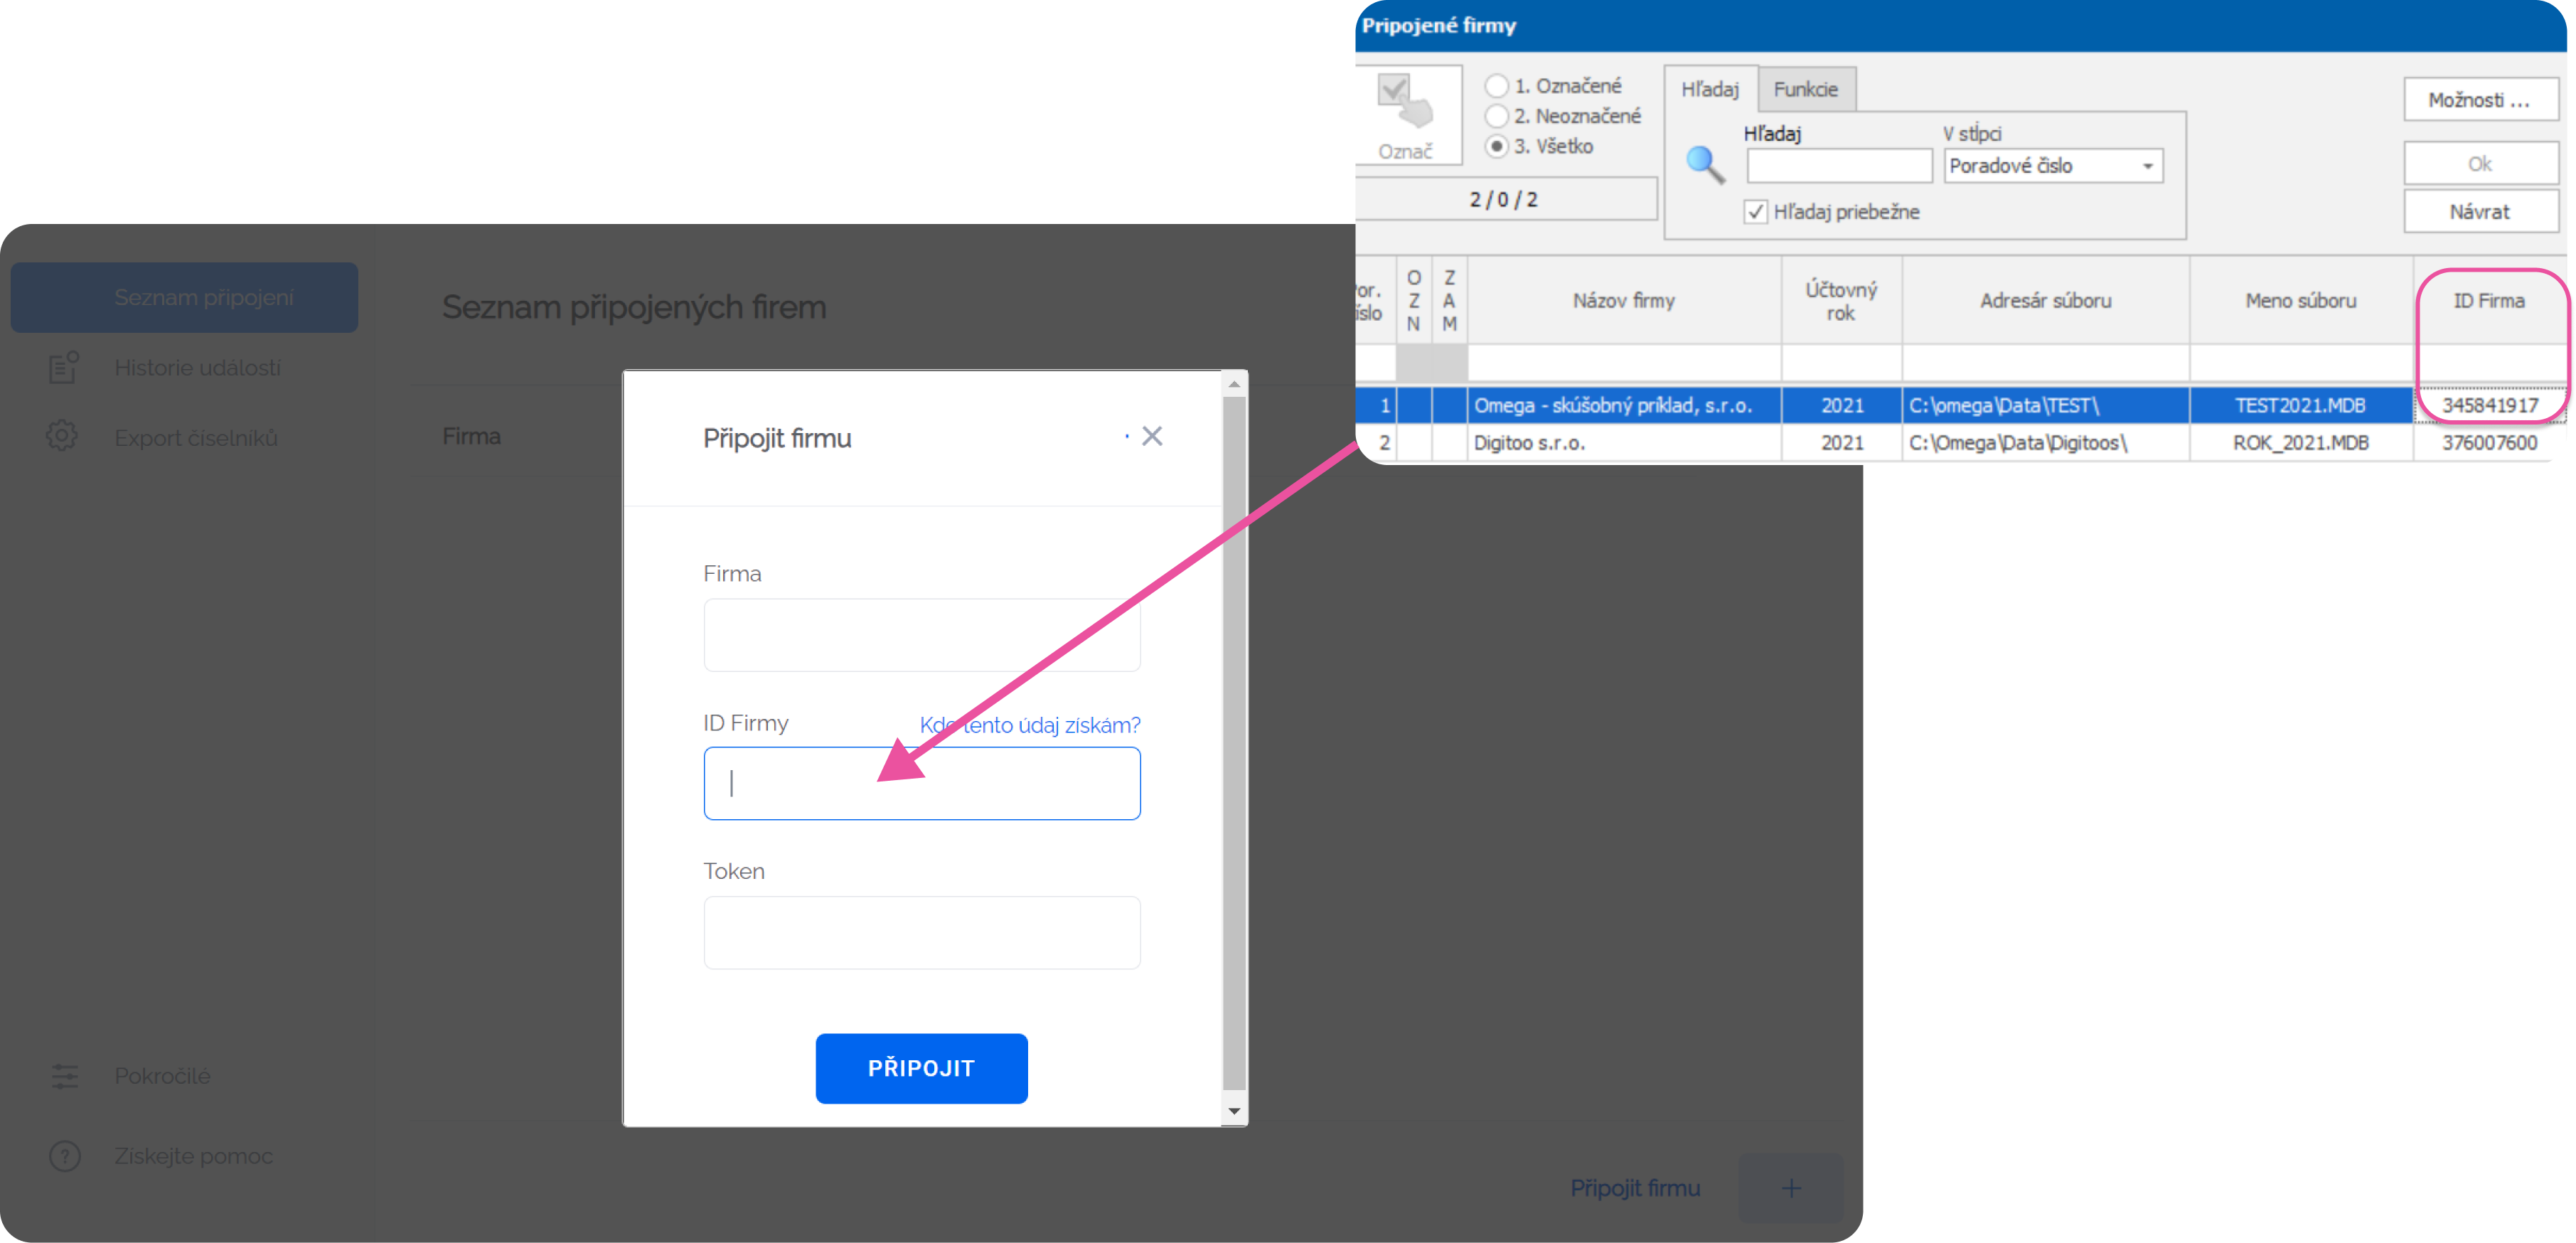
Task: Click the PŘIPOJIT button
Action: pyautogui.click(x=921, y=1068)
